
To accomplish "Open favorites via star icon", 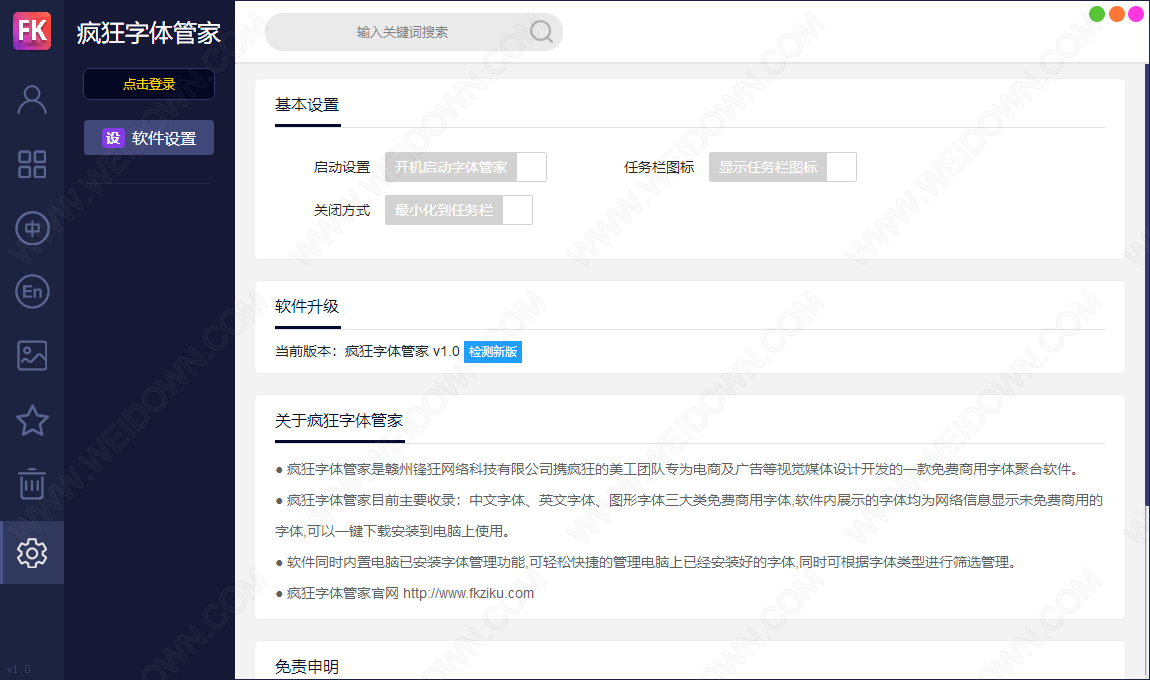I will pos(32,420).
